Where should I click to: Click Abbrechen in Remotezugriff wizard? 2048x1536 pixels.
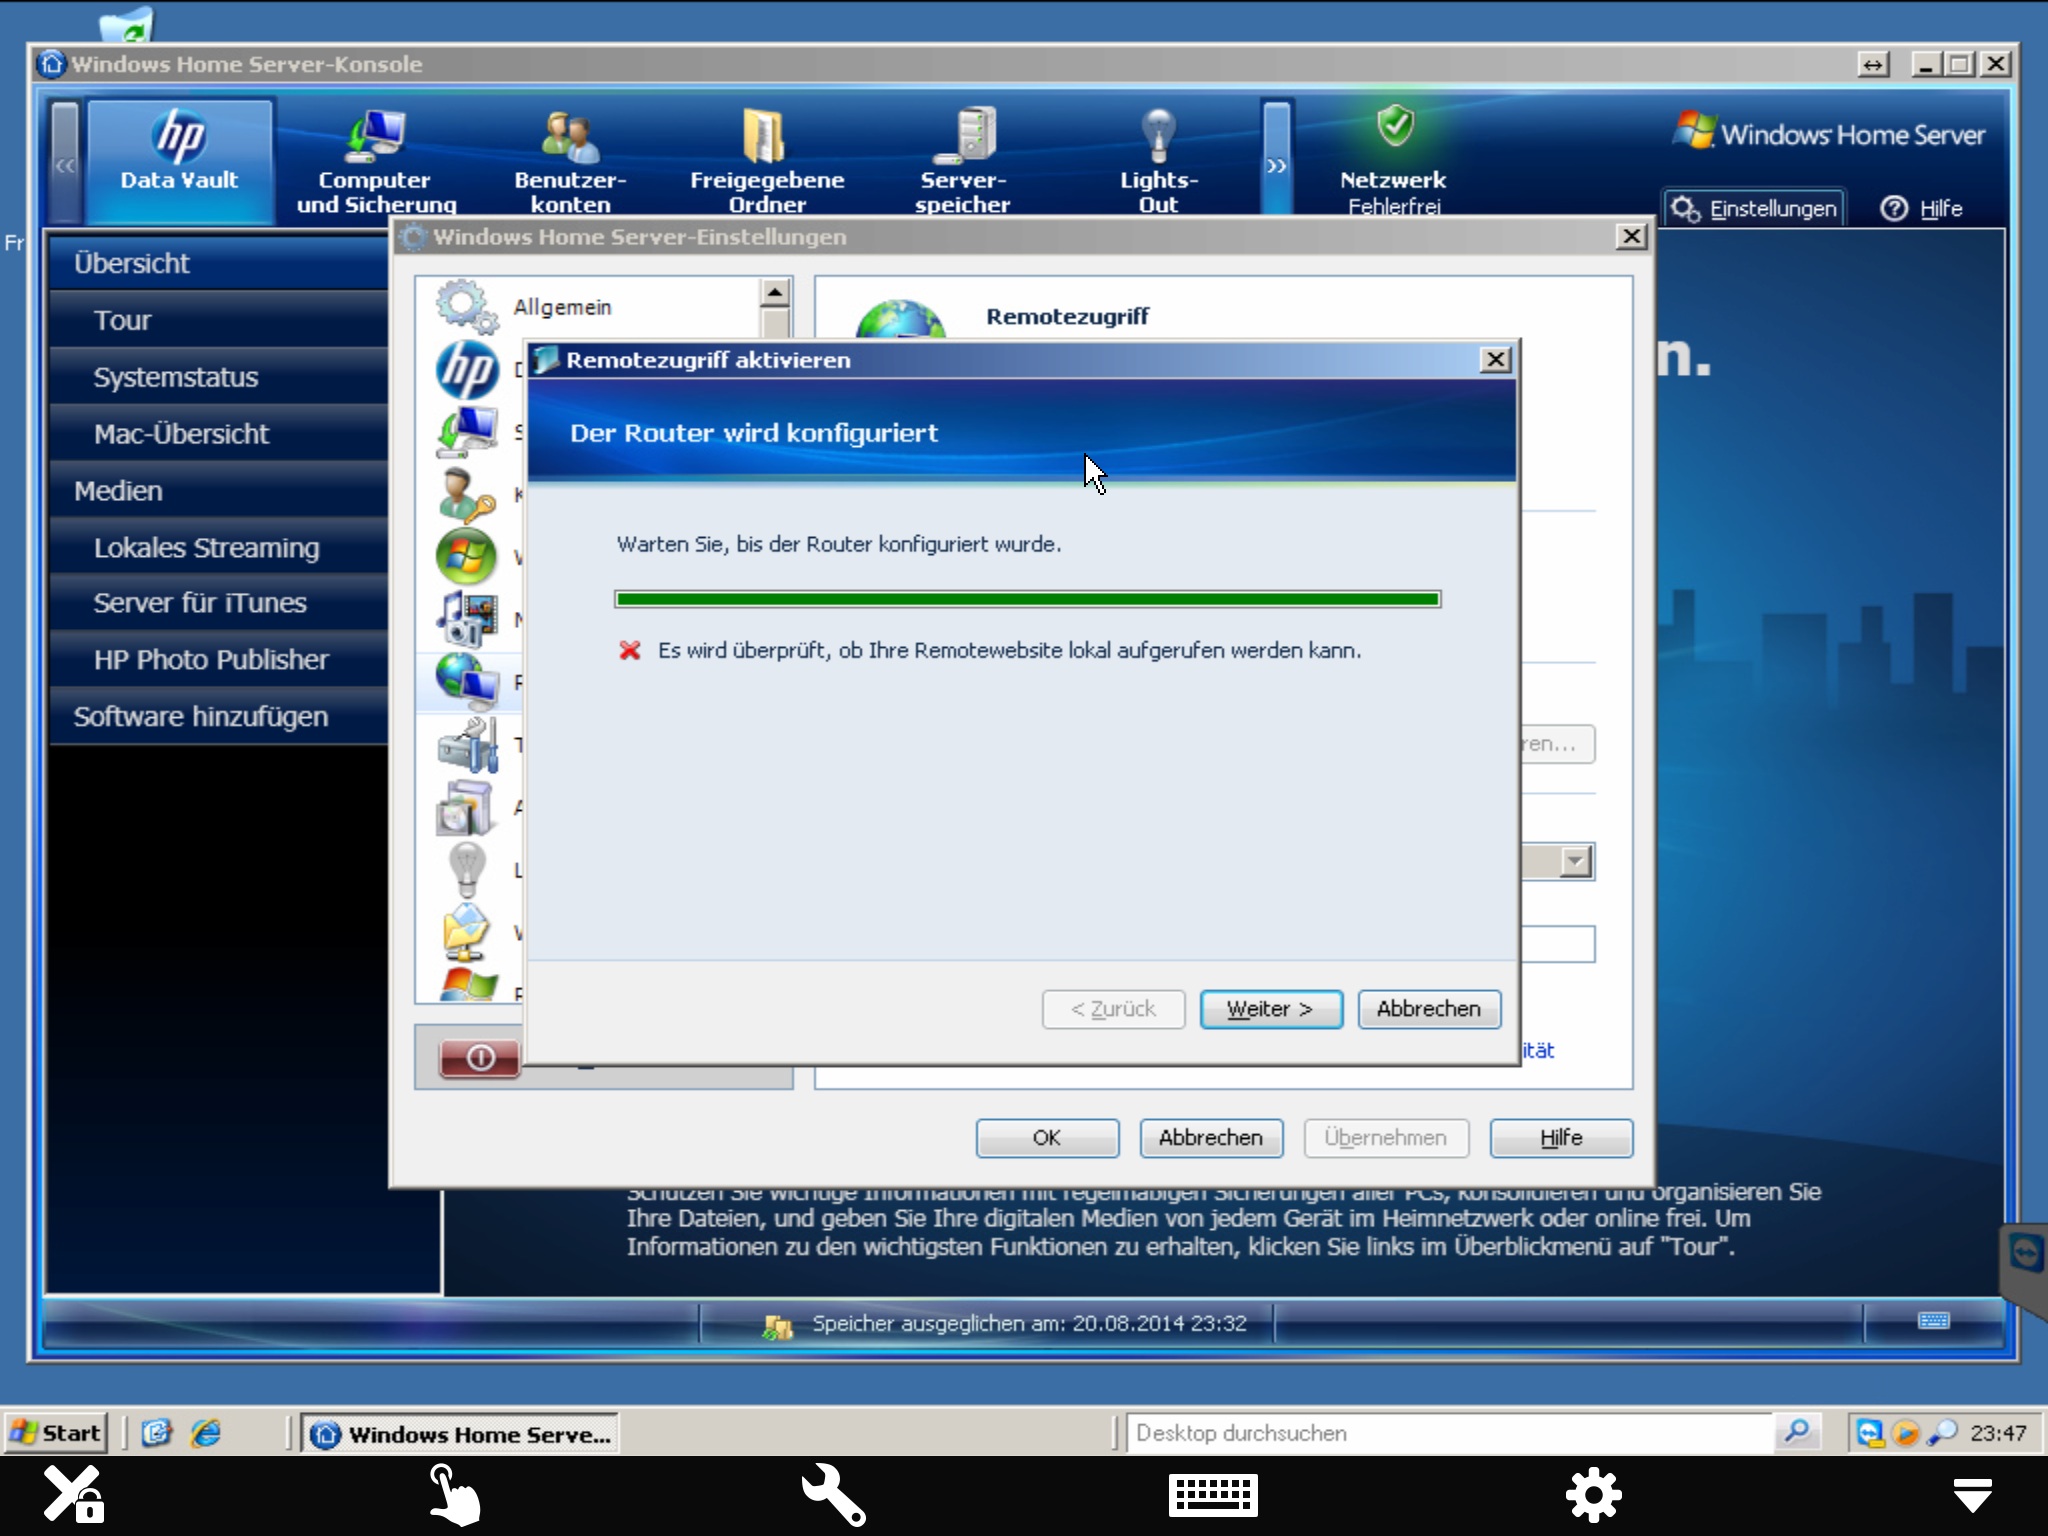coord(1429,1009)
